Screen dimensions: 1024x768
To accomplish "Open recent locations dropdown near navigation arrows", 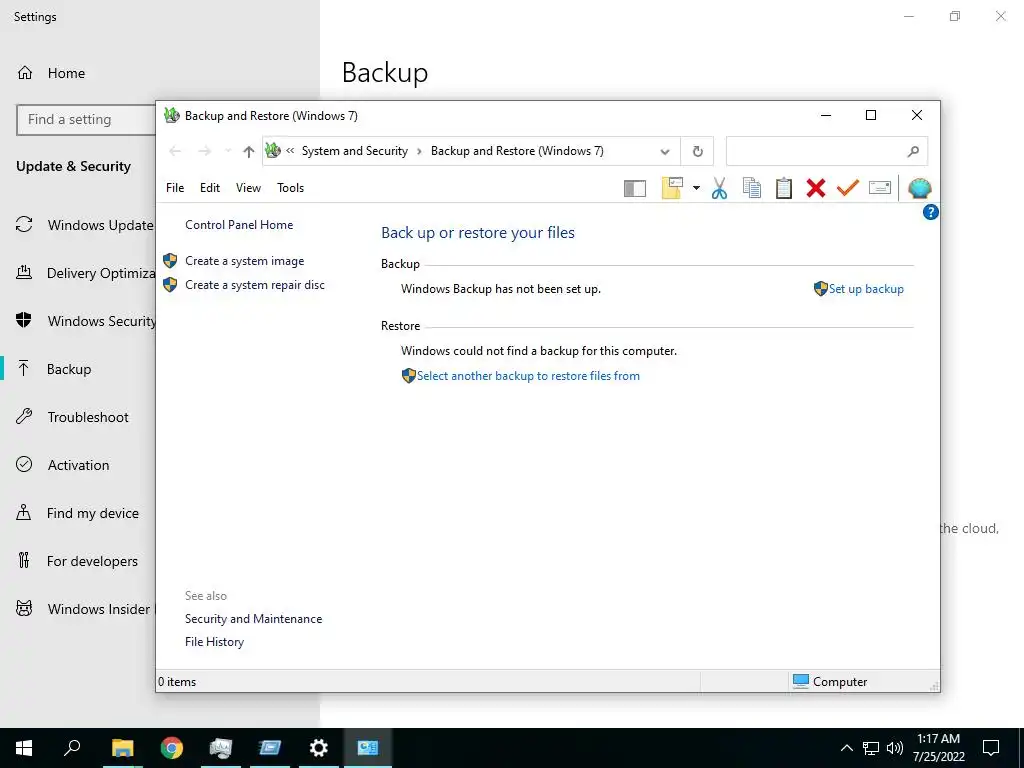I will (x=228, y=152).
